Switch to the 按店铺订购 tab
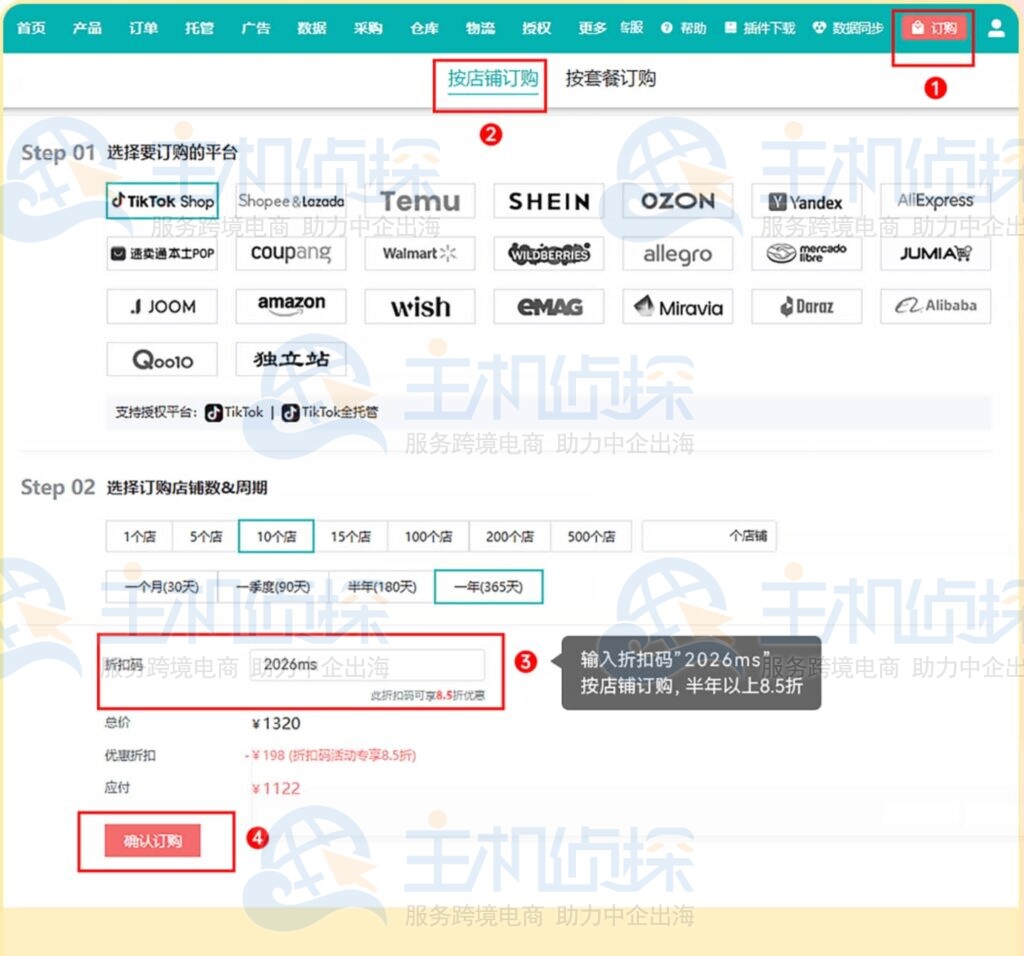 [492, 78]
